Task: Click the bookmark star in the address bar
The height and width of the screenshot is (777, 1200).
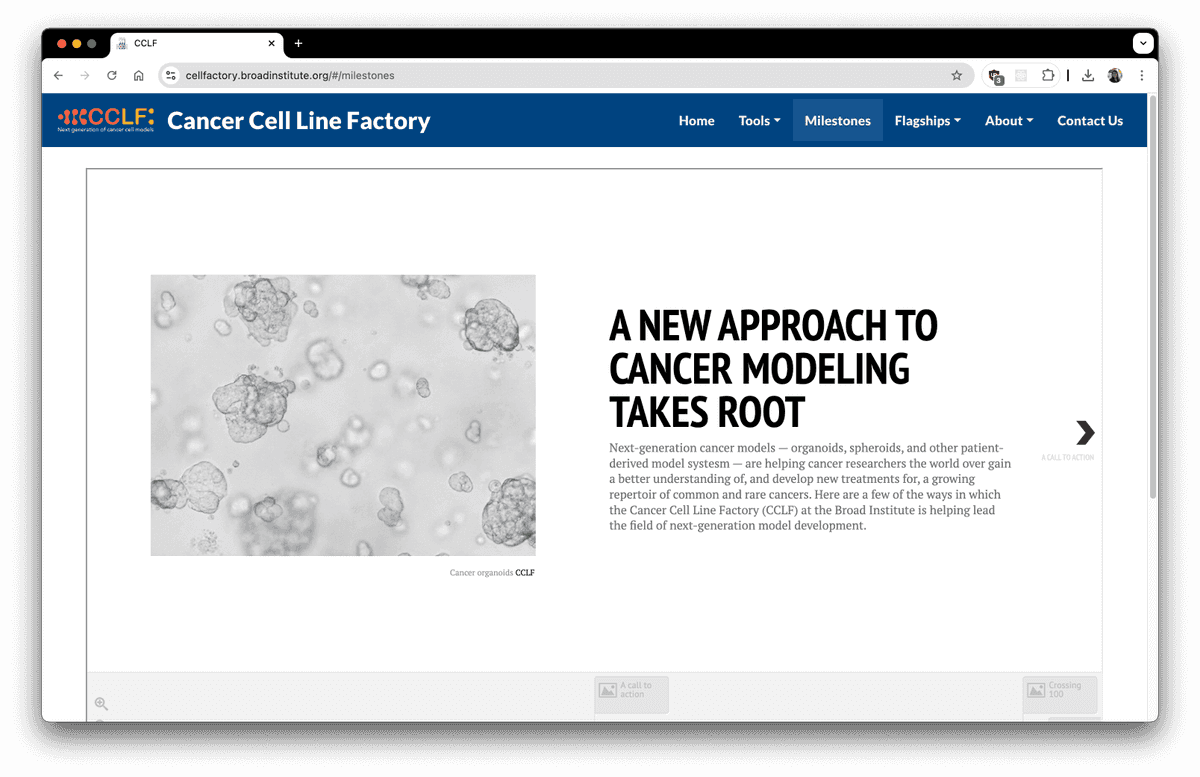Action: (x=956, y=75)
